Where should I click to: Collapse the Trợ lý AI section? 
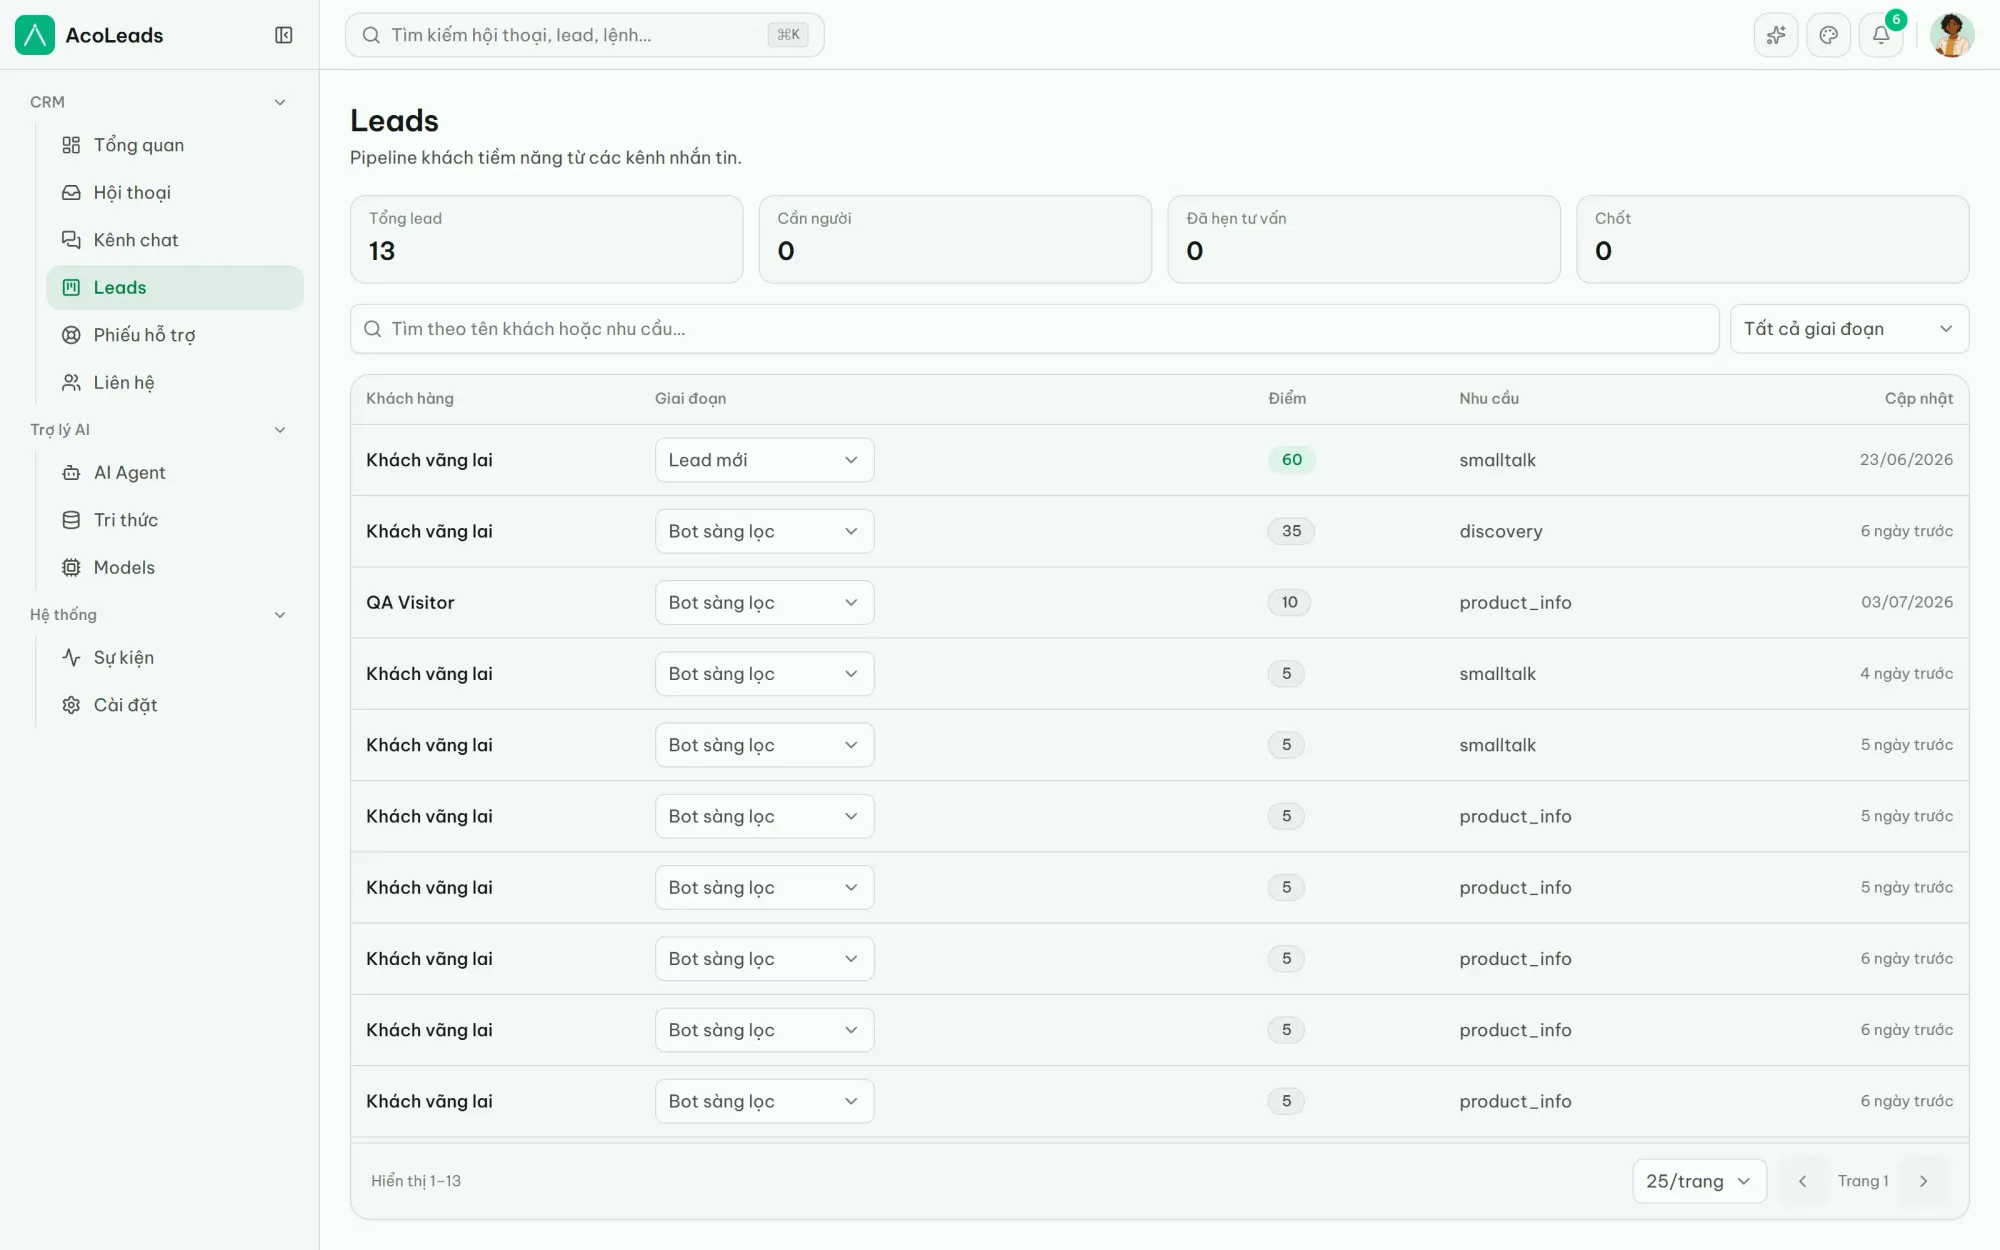280,430
